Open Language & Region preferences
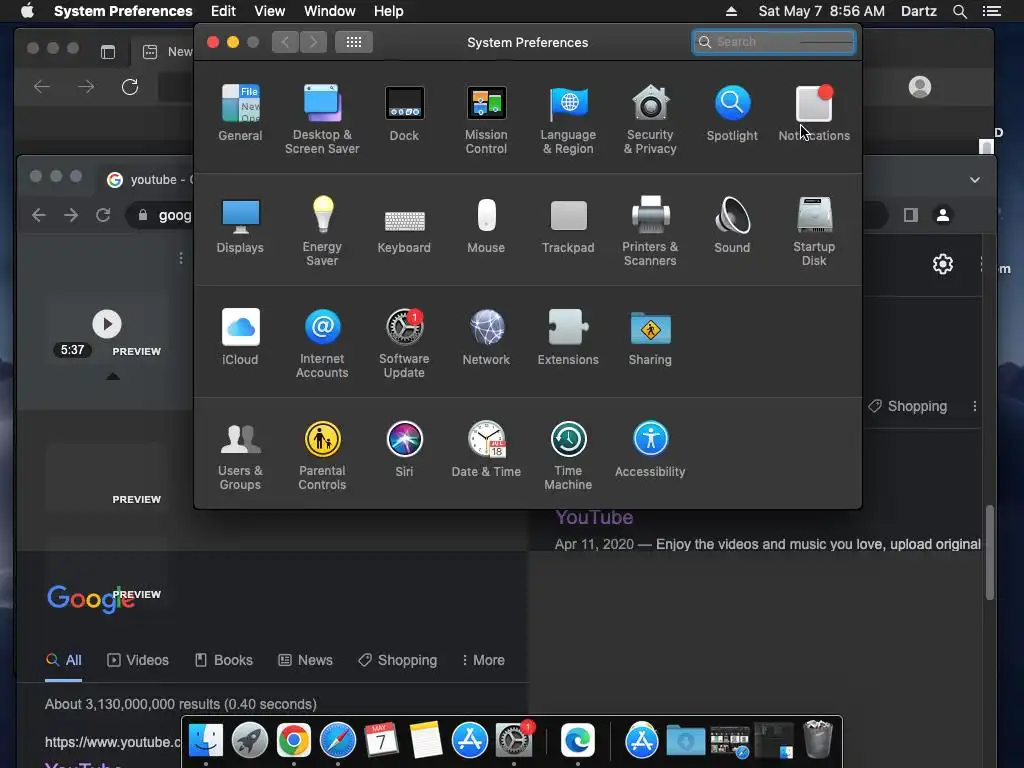This screenshot has width=1024, height=768. pos(568,119)
